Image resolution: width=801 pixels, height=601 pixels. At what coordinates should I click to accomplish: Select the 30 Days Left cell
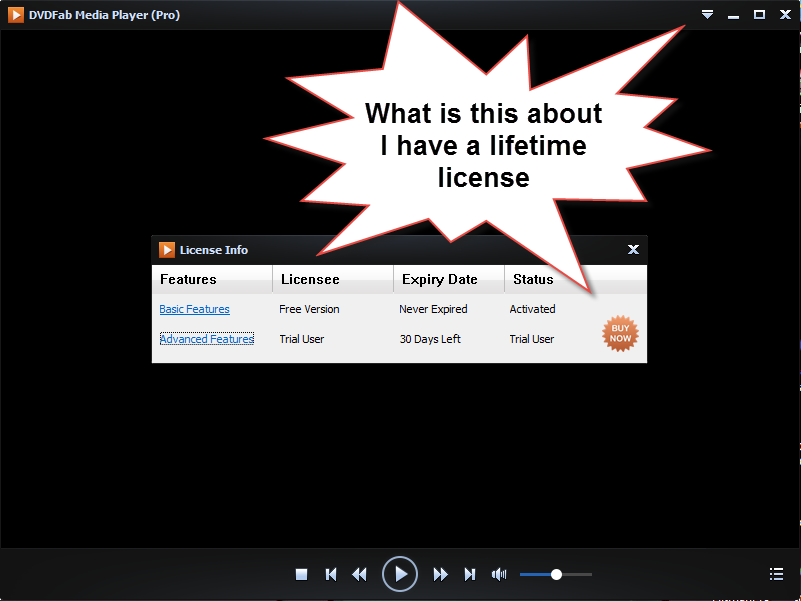tap(430, 339)
